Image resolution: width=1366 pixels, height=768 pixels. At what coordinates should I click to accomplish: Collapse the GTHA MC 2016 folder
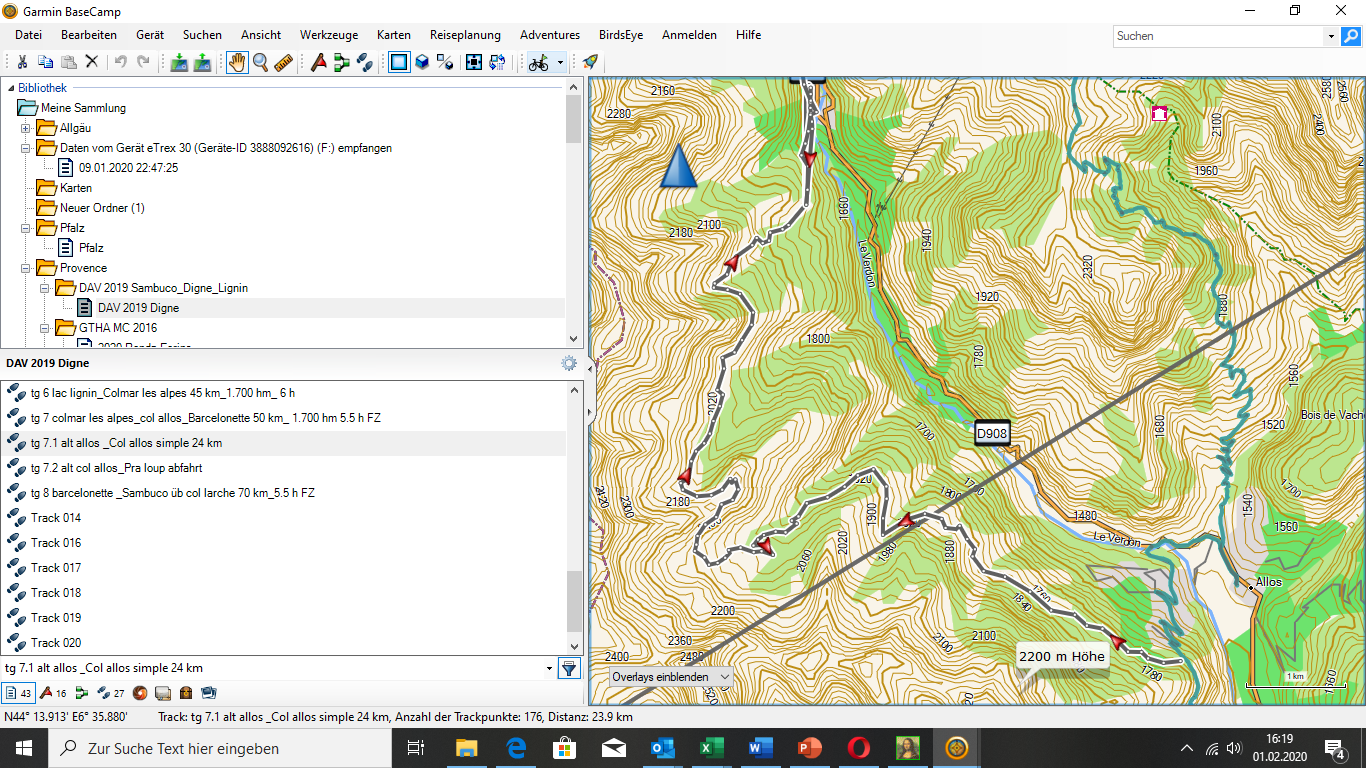click(45, 328)
